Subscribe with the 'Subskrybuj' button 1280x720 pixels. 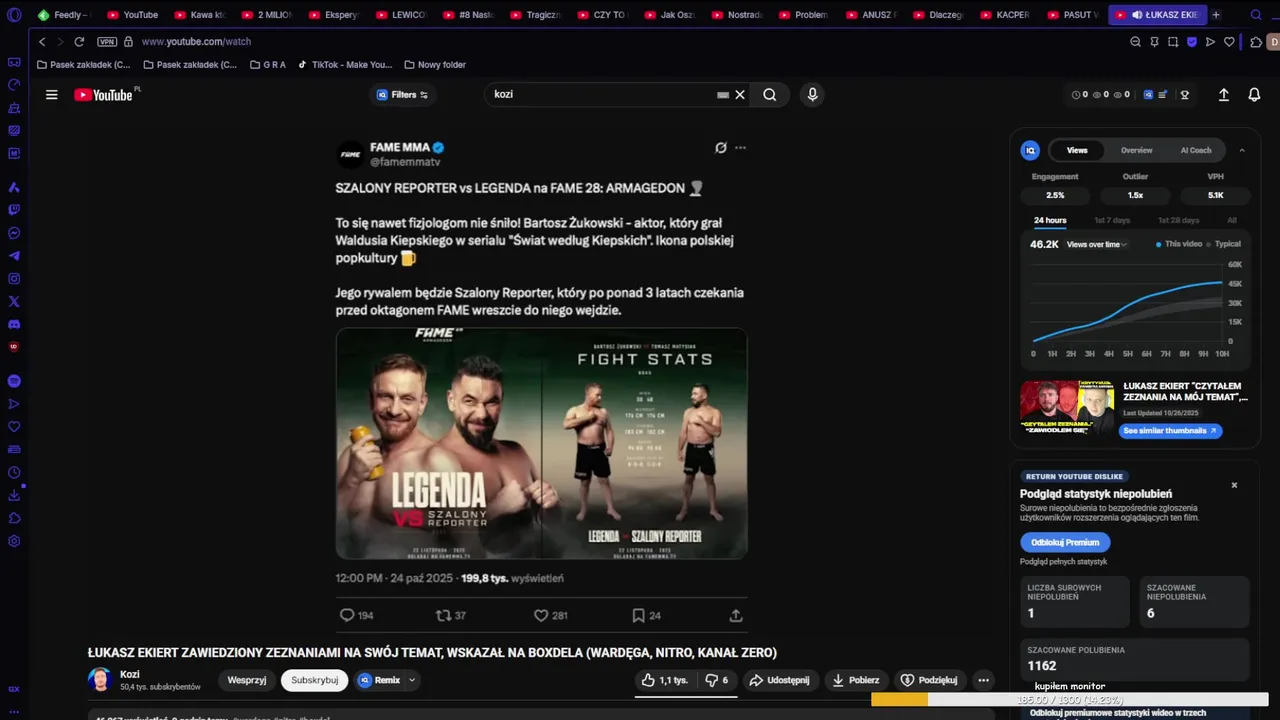[315, 680]
